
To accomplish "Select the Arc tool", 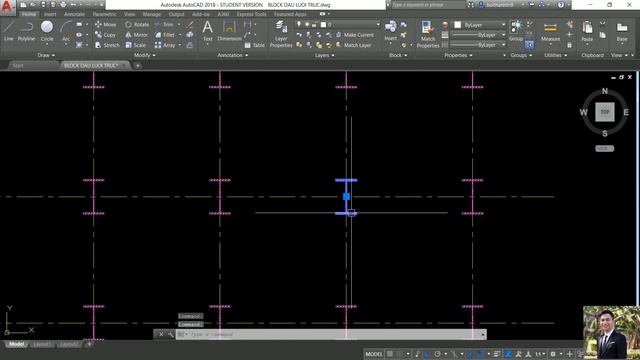I will 66,31.
